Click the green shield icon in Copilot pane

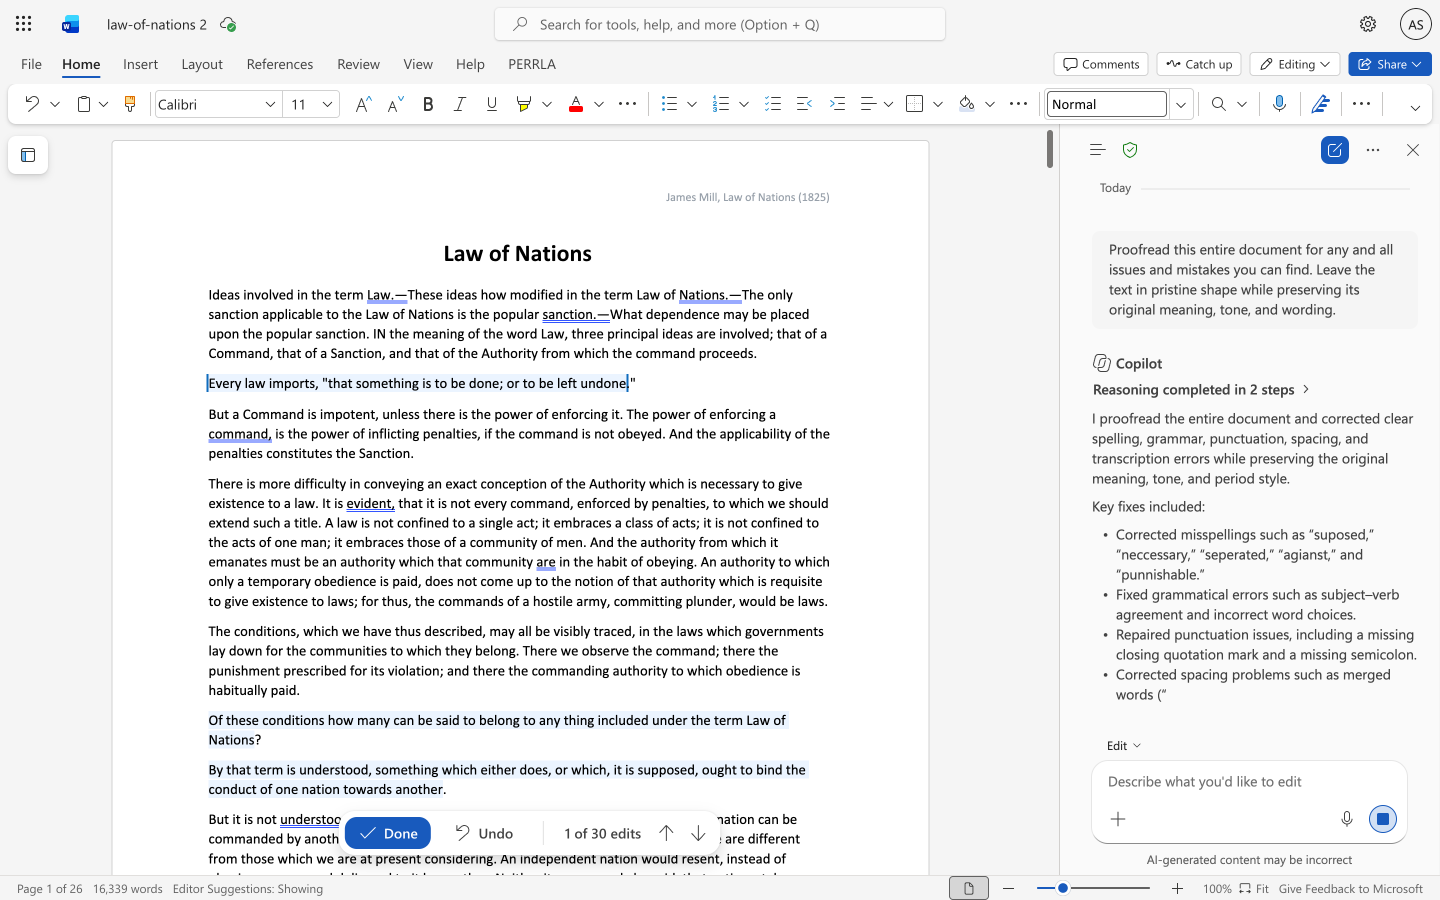point(1130,150)
